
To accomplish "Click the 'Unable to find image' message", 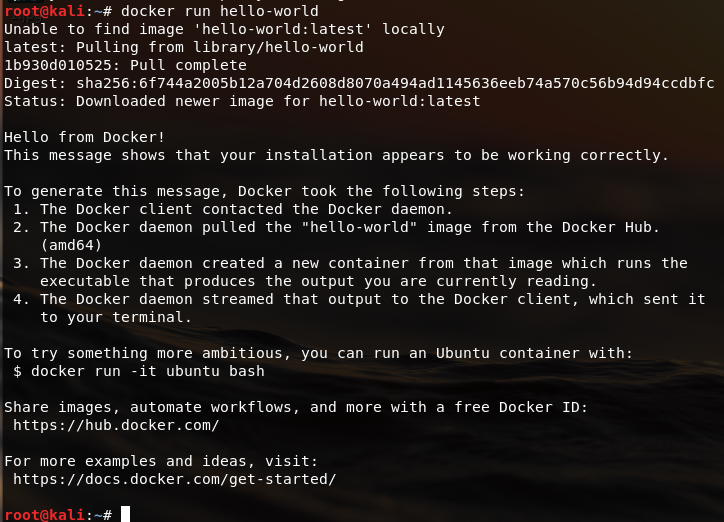I will click(x=224, y=29).
